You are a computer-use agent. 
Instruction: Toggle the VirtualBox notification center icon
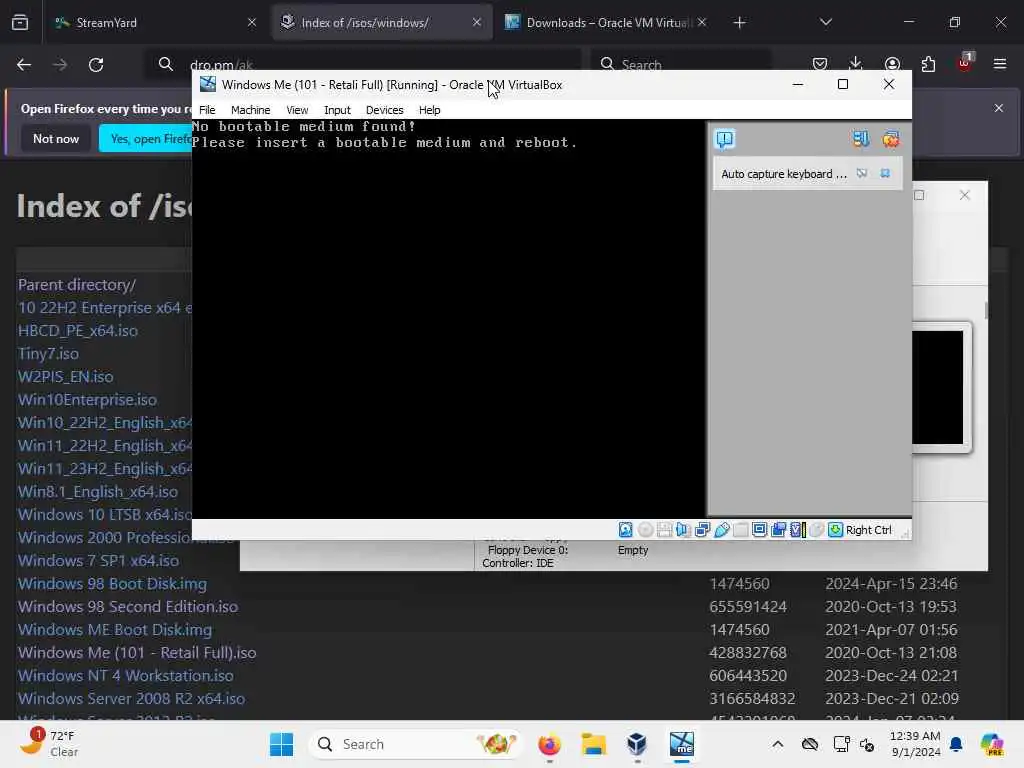(725, 139)
